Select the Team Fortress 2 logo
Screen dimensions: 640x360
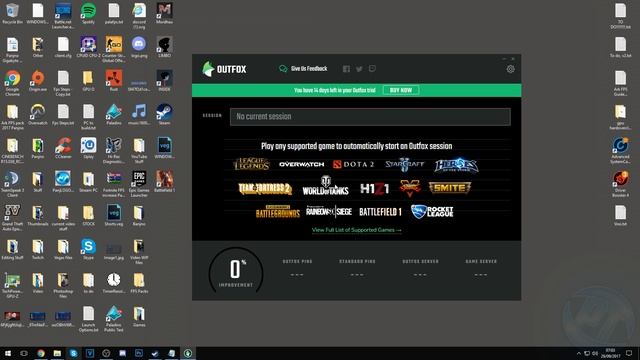tap(265, 189)
